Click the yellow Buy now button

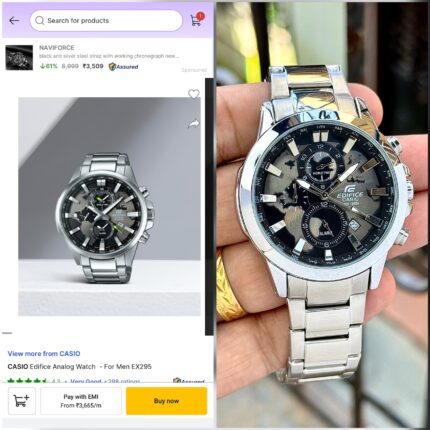pyautogui.click(x=166, y=401)
